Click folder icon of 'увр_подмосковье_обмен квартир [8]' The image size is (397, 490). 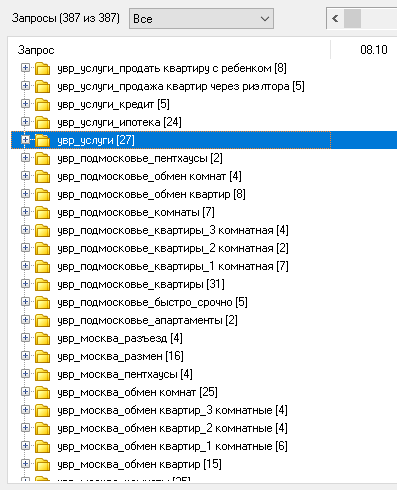[42, 194]
